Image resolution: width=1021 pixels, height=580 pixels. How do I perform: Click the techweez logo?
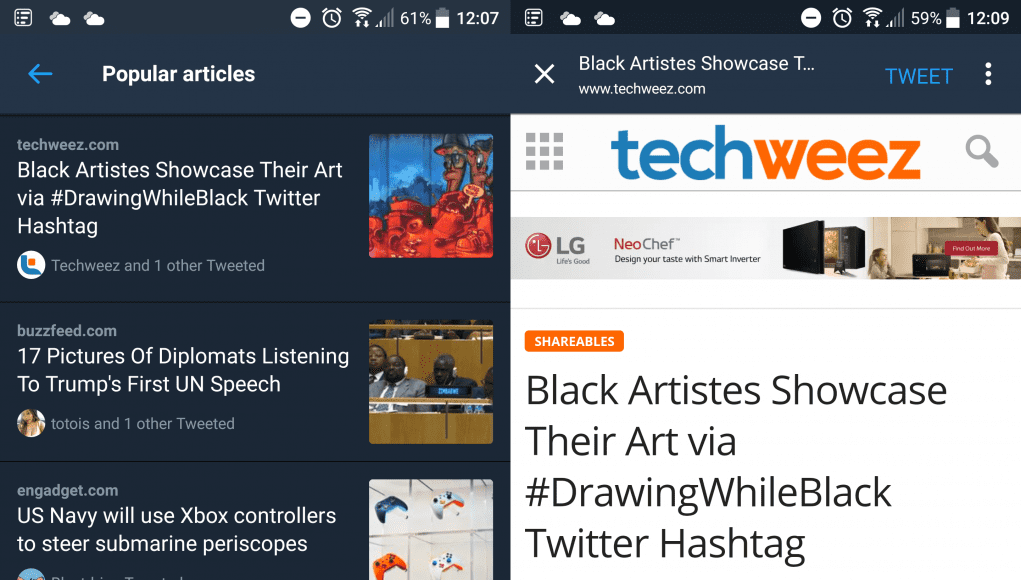click(x=765, y=153)
